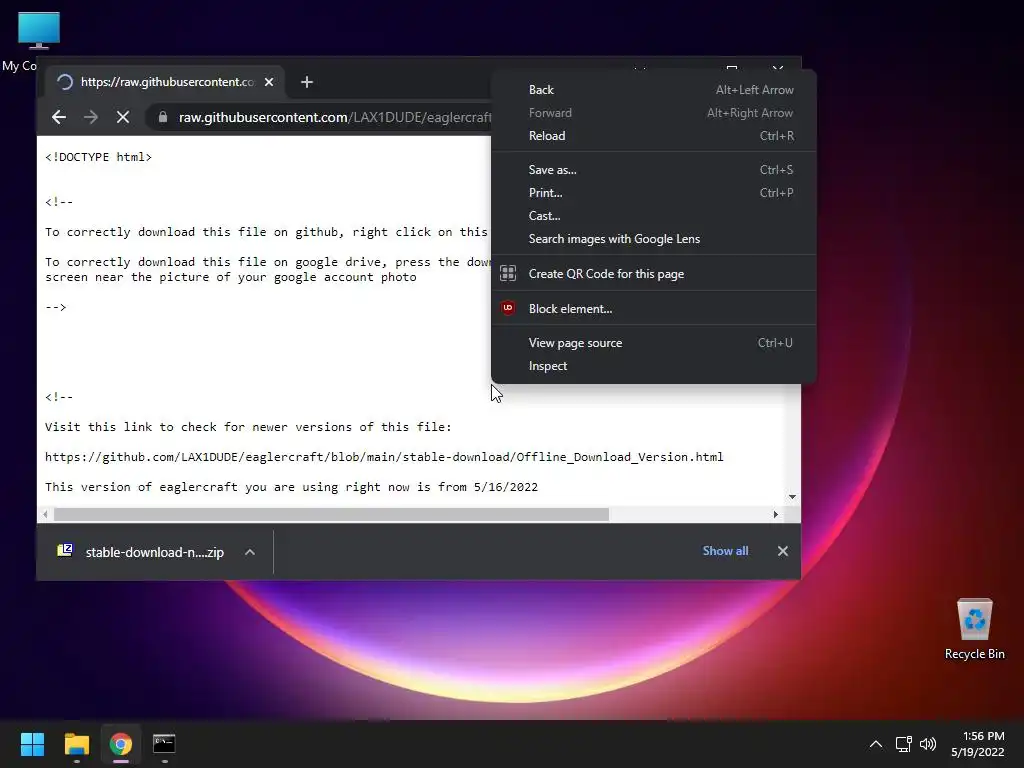
Task: Choose Search images with Google Lens
Action: (x=654, y=239)
